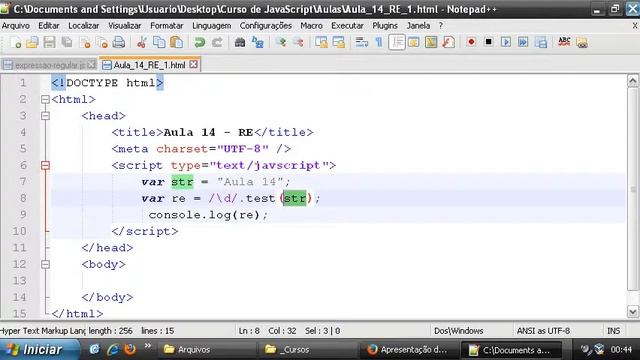Image resolution: width=640 pixels, height=360 pixels.
Task: Click the editor scroll up arrow
Action: click(633, 81)
